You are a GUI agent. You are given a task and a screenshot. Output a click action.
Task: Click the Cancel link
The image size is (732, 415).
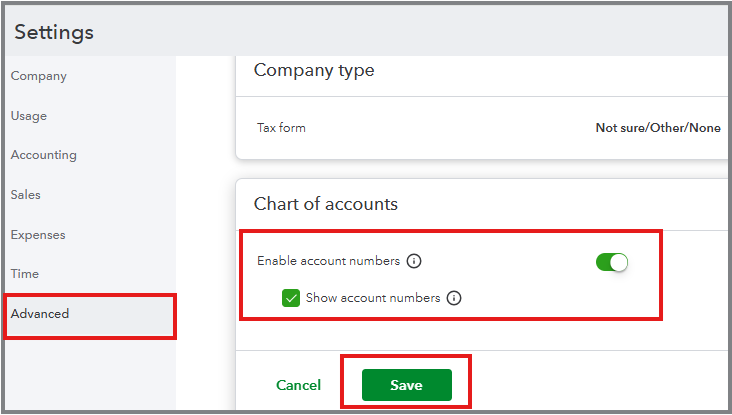tap(298, 385)
